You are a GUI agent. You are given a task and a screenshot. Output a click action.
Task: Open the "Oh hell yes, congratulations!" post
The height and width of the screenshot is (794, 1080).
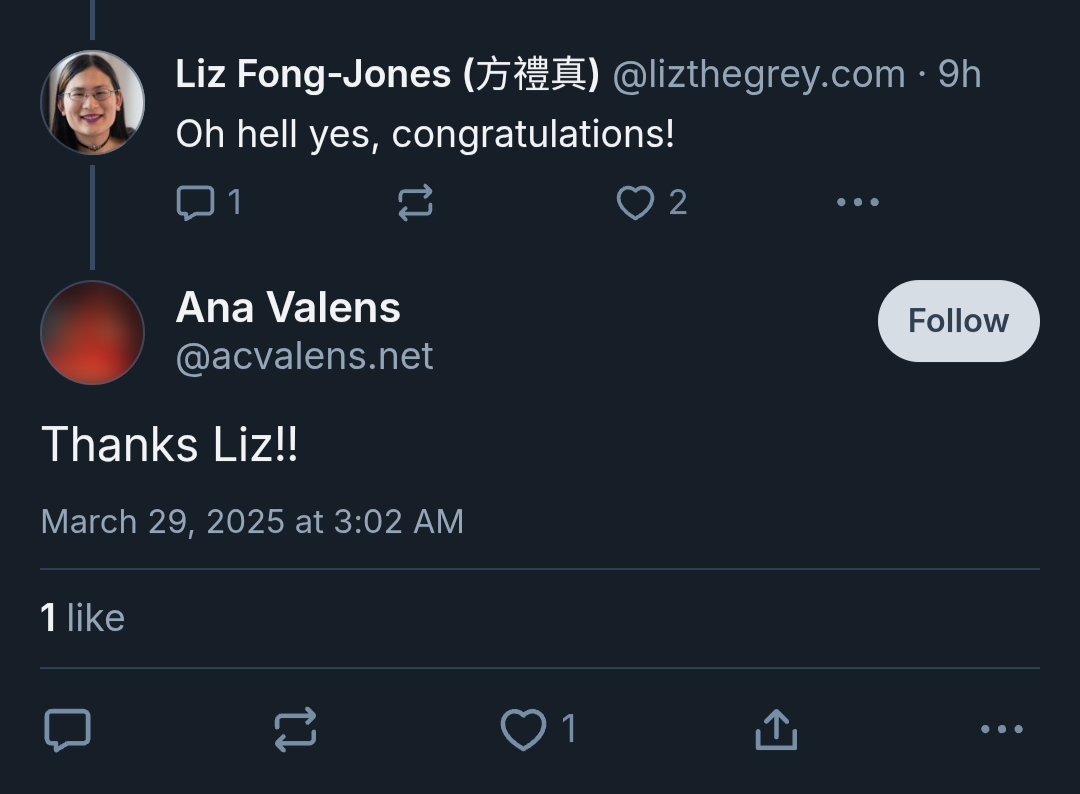[x=425, y=134]
